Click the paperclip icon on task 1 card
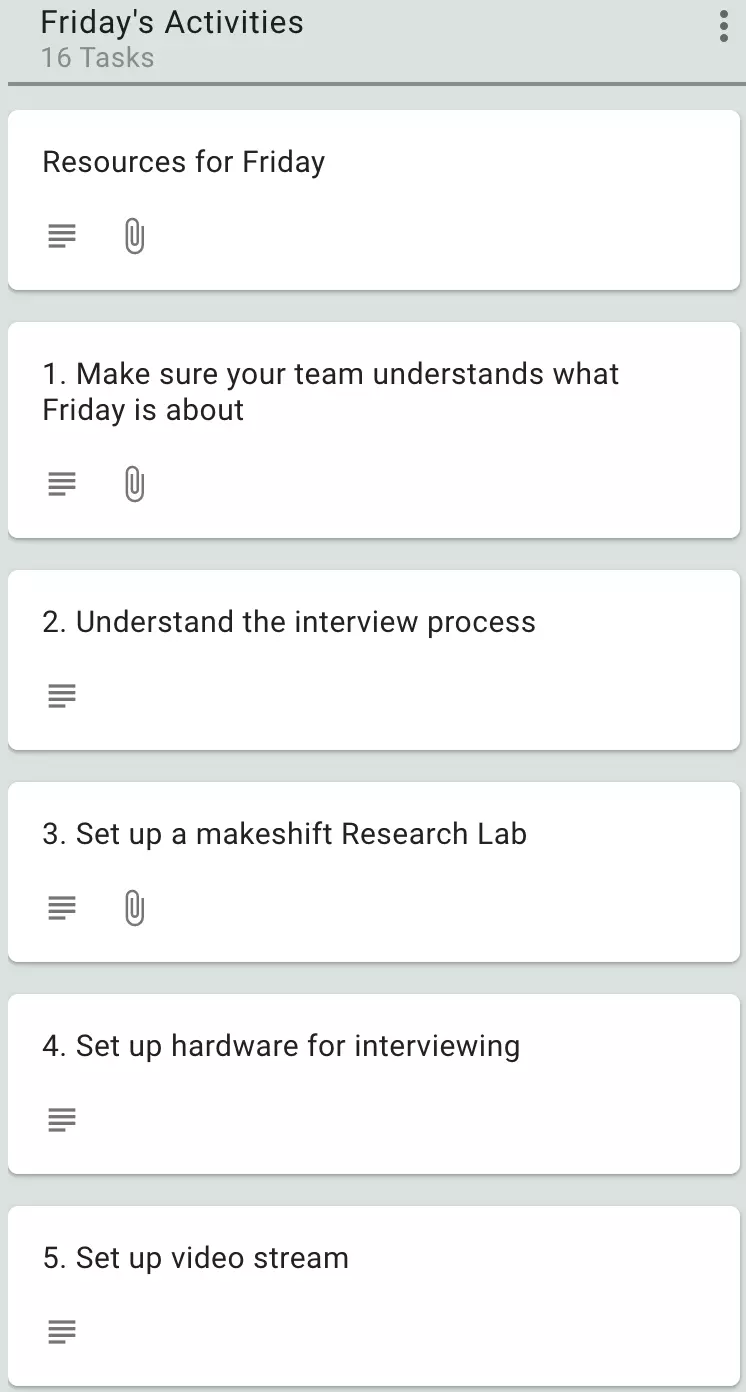This screenshot has width=746, height=1392. [x=134, y=485]
